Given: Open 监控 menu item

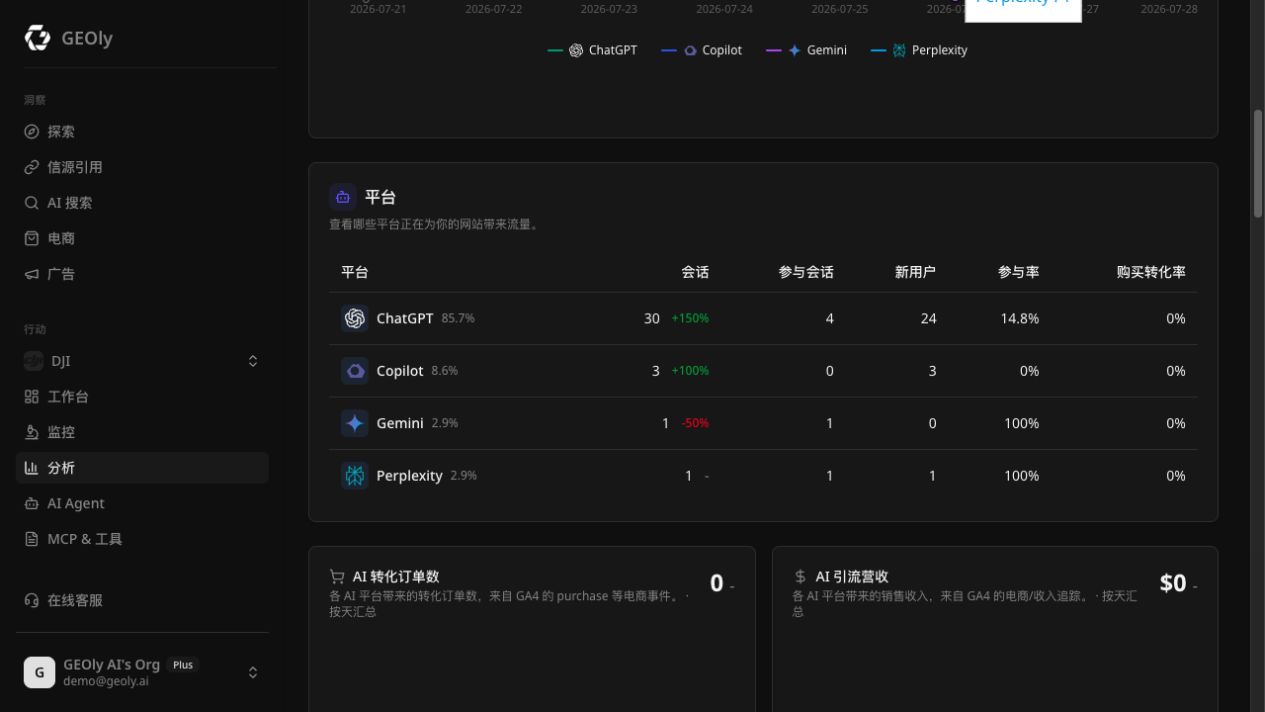Looking at the screenshot, I should click(x=142, y=432).
